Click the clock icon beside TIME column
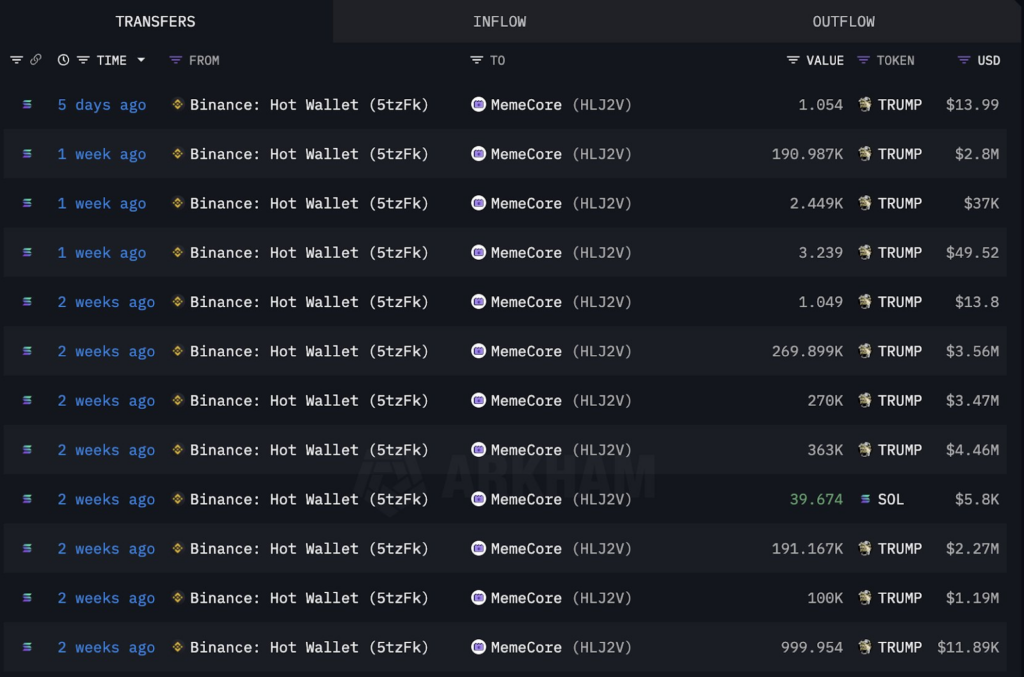This screenshot has width=1024, height=677. click(x=63, y=60)
